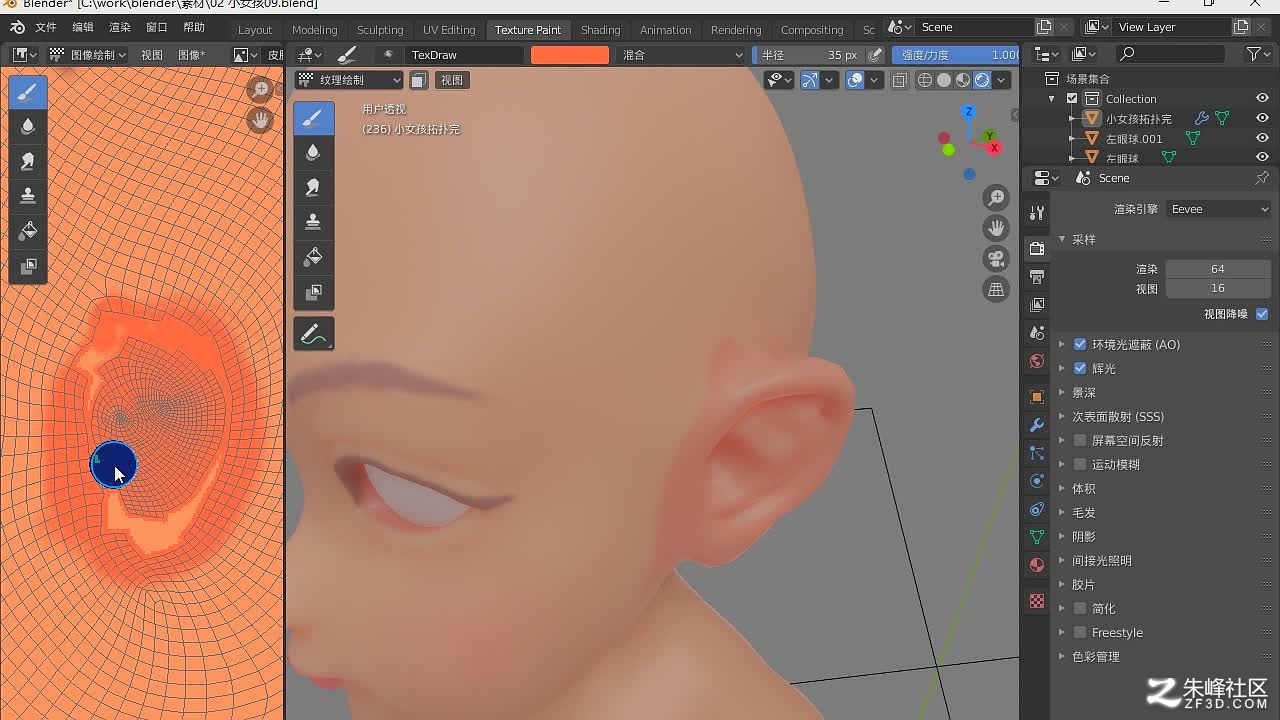Open the 渲染引擎 Eevee dropdown

point(1219,209)
